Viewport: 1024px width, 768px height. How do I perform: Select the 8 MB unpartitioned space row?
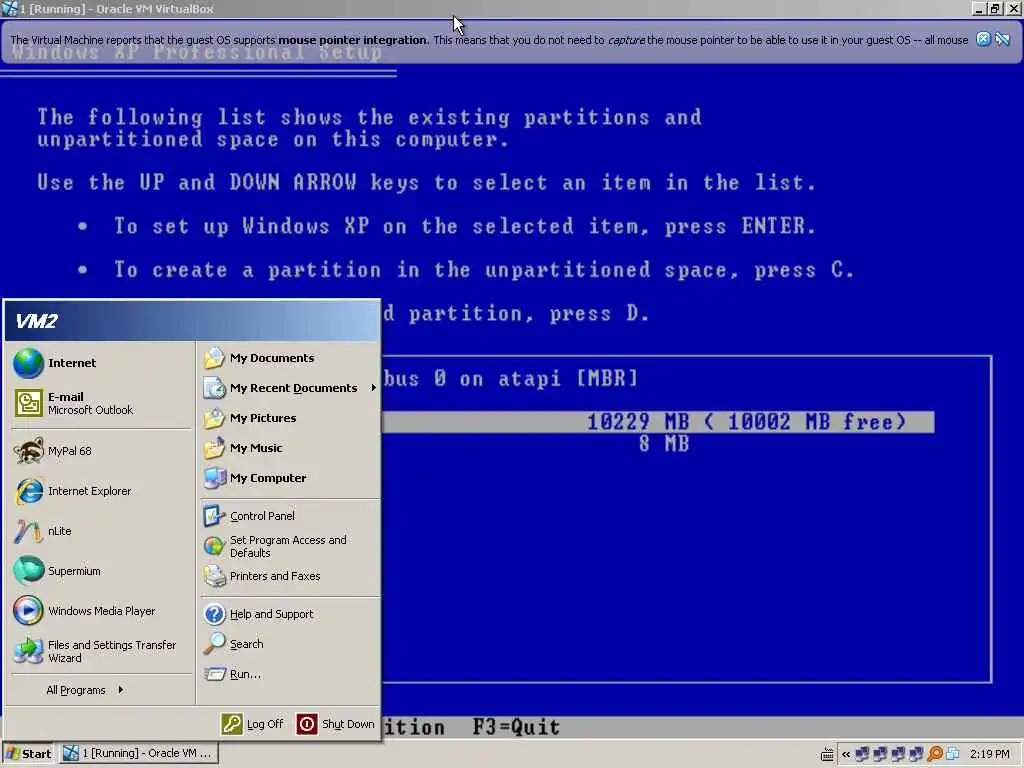tap(664, 444)
